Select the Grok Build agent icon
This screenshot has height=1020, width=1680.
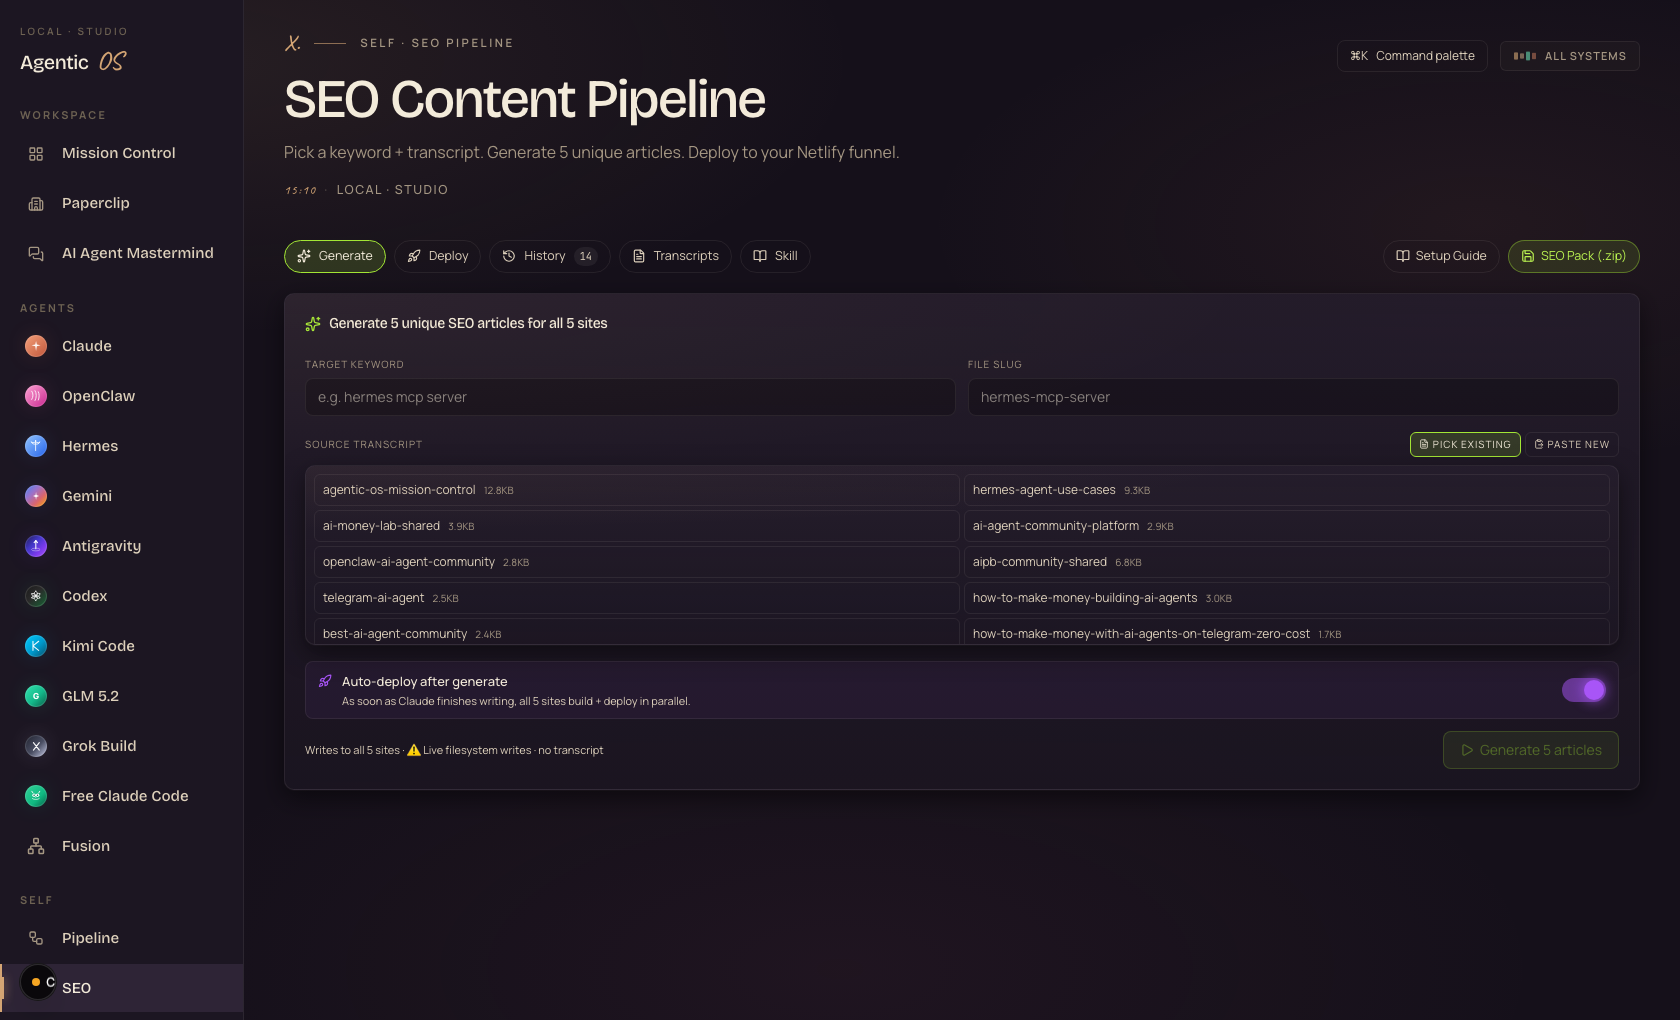click(36, 746)
